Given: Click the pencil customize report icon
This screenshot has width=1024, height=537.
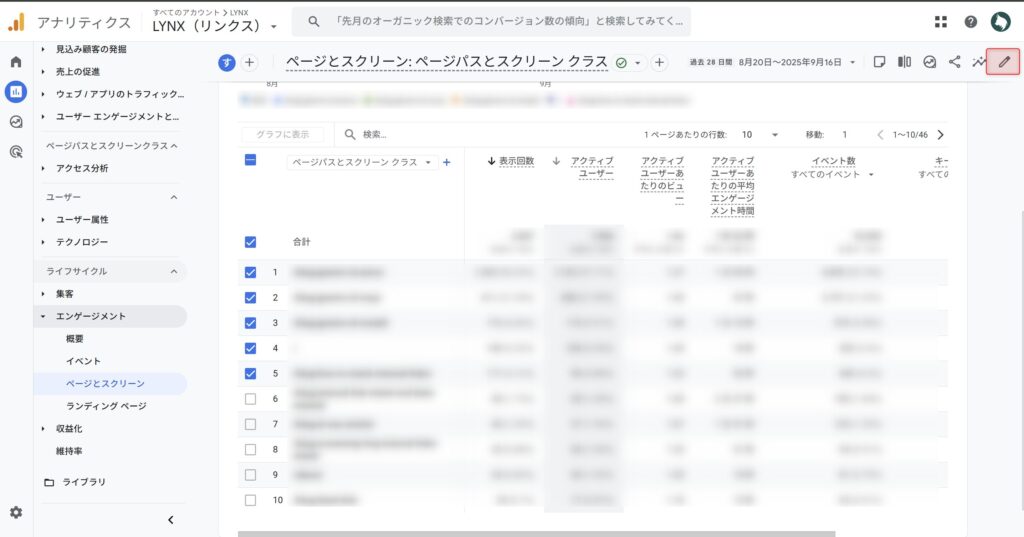Looking at the screenshot, I should click(1004, 62).
